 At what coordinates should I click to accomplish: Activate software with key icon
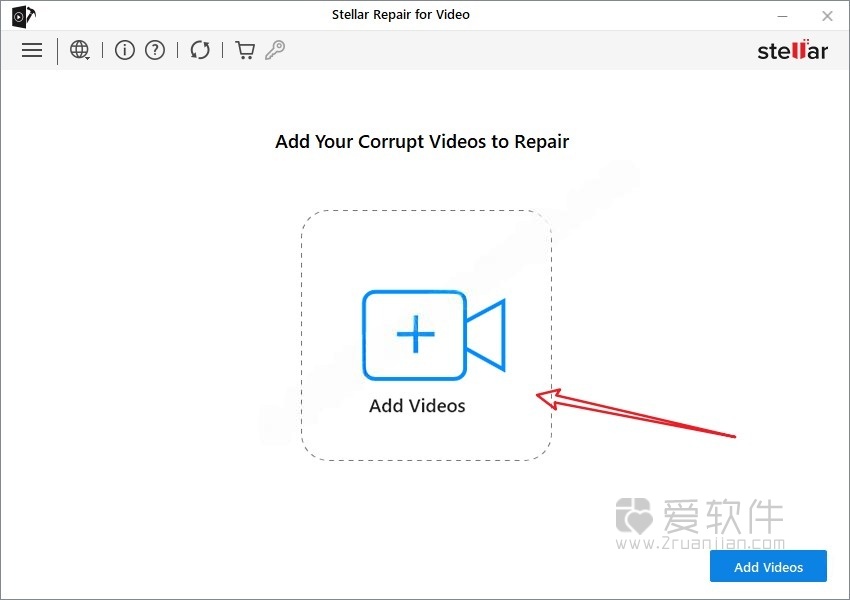[275, 50]
